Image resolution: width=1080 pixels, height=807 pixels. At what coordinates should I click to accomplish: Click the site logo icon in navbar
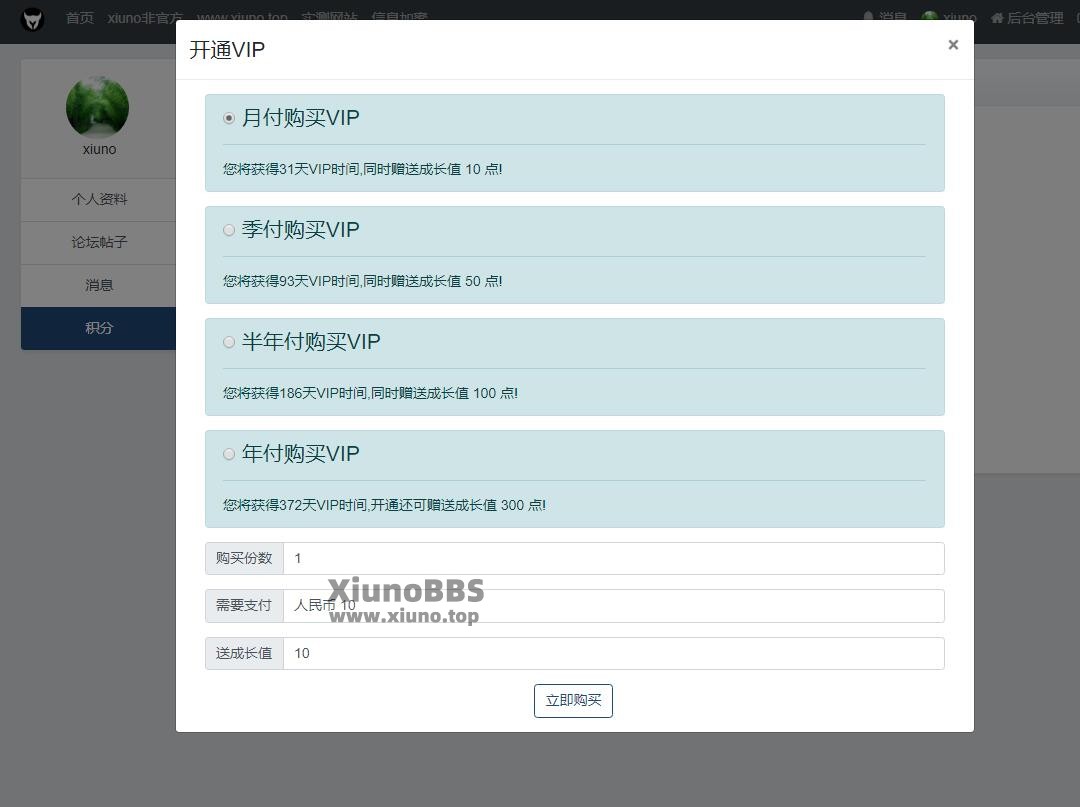tap(32, 19)
